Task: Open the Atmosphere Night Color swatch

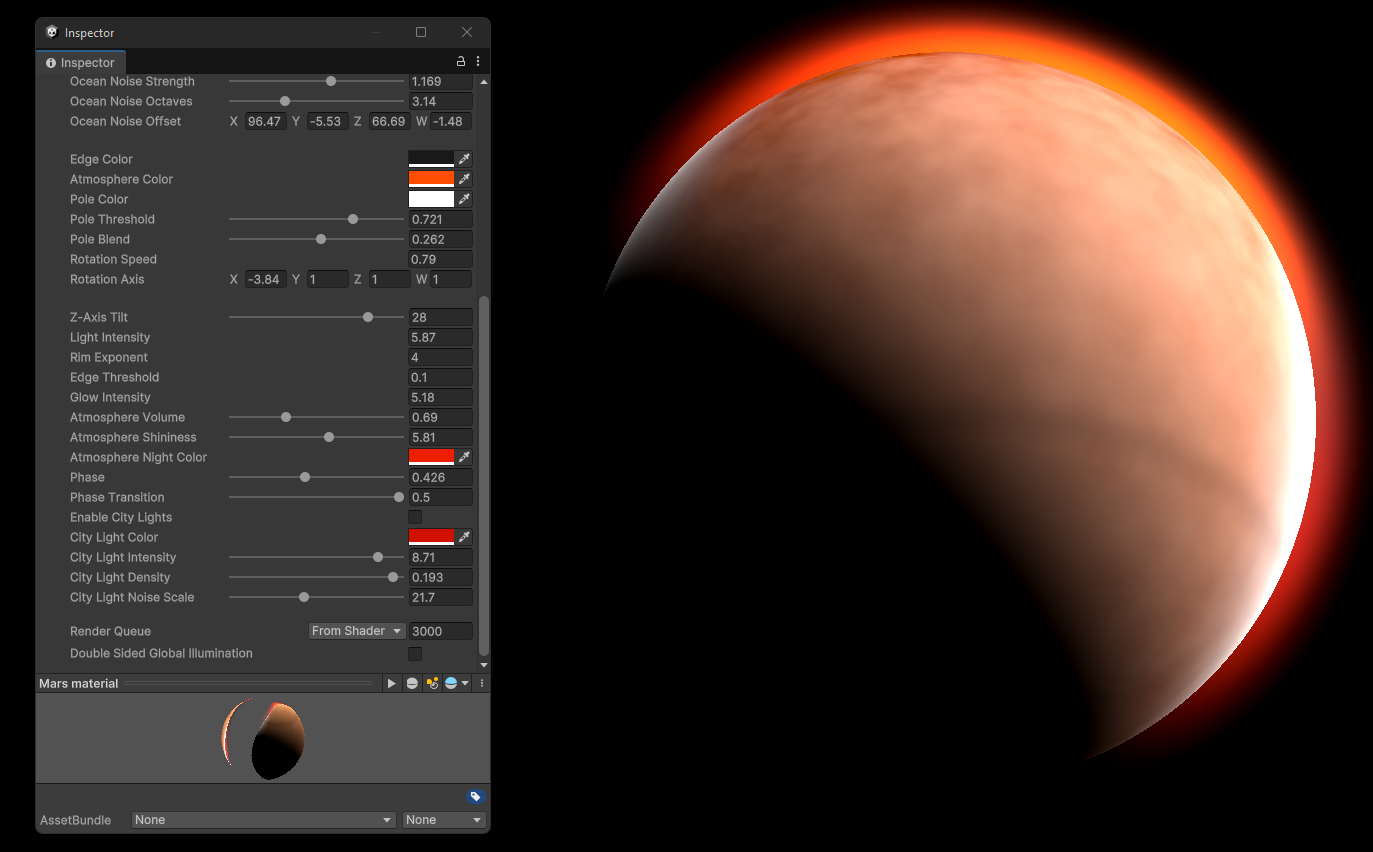Action: click(431, 457)
